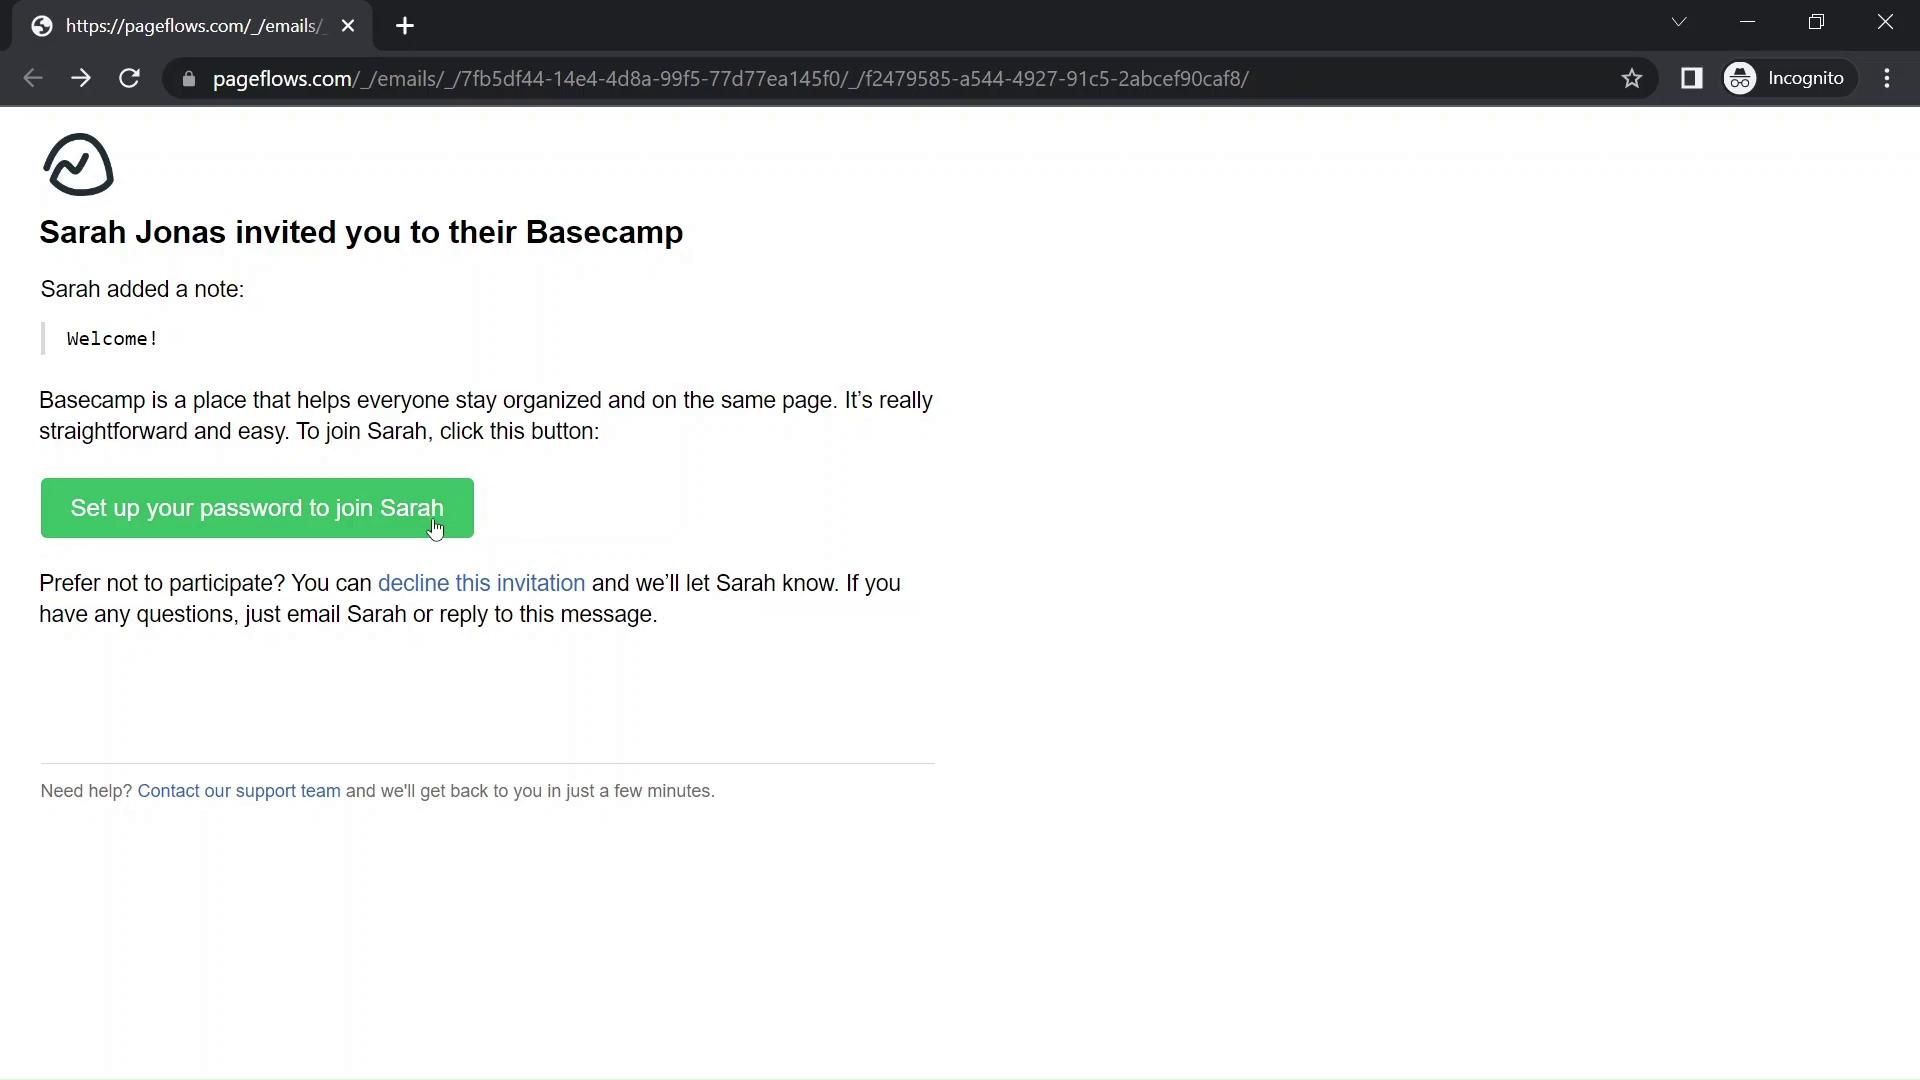
Task: Click the Incognito profile indicator
Action: click(1786, 78)
